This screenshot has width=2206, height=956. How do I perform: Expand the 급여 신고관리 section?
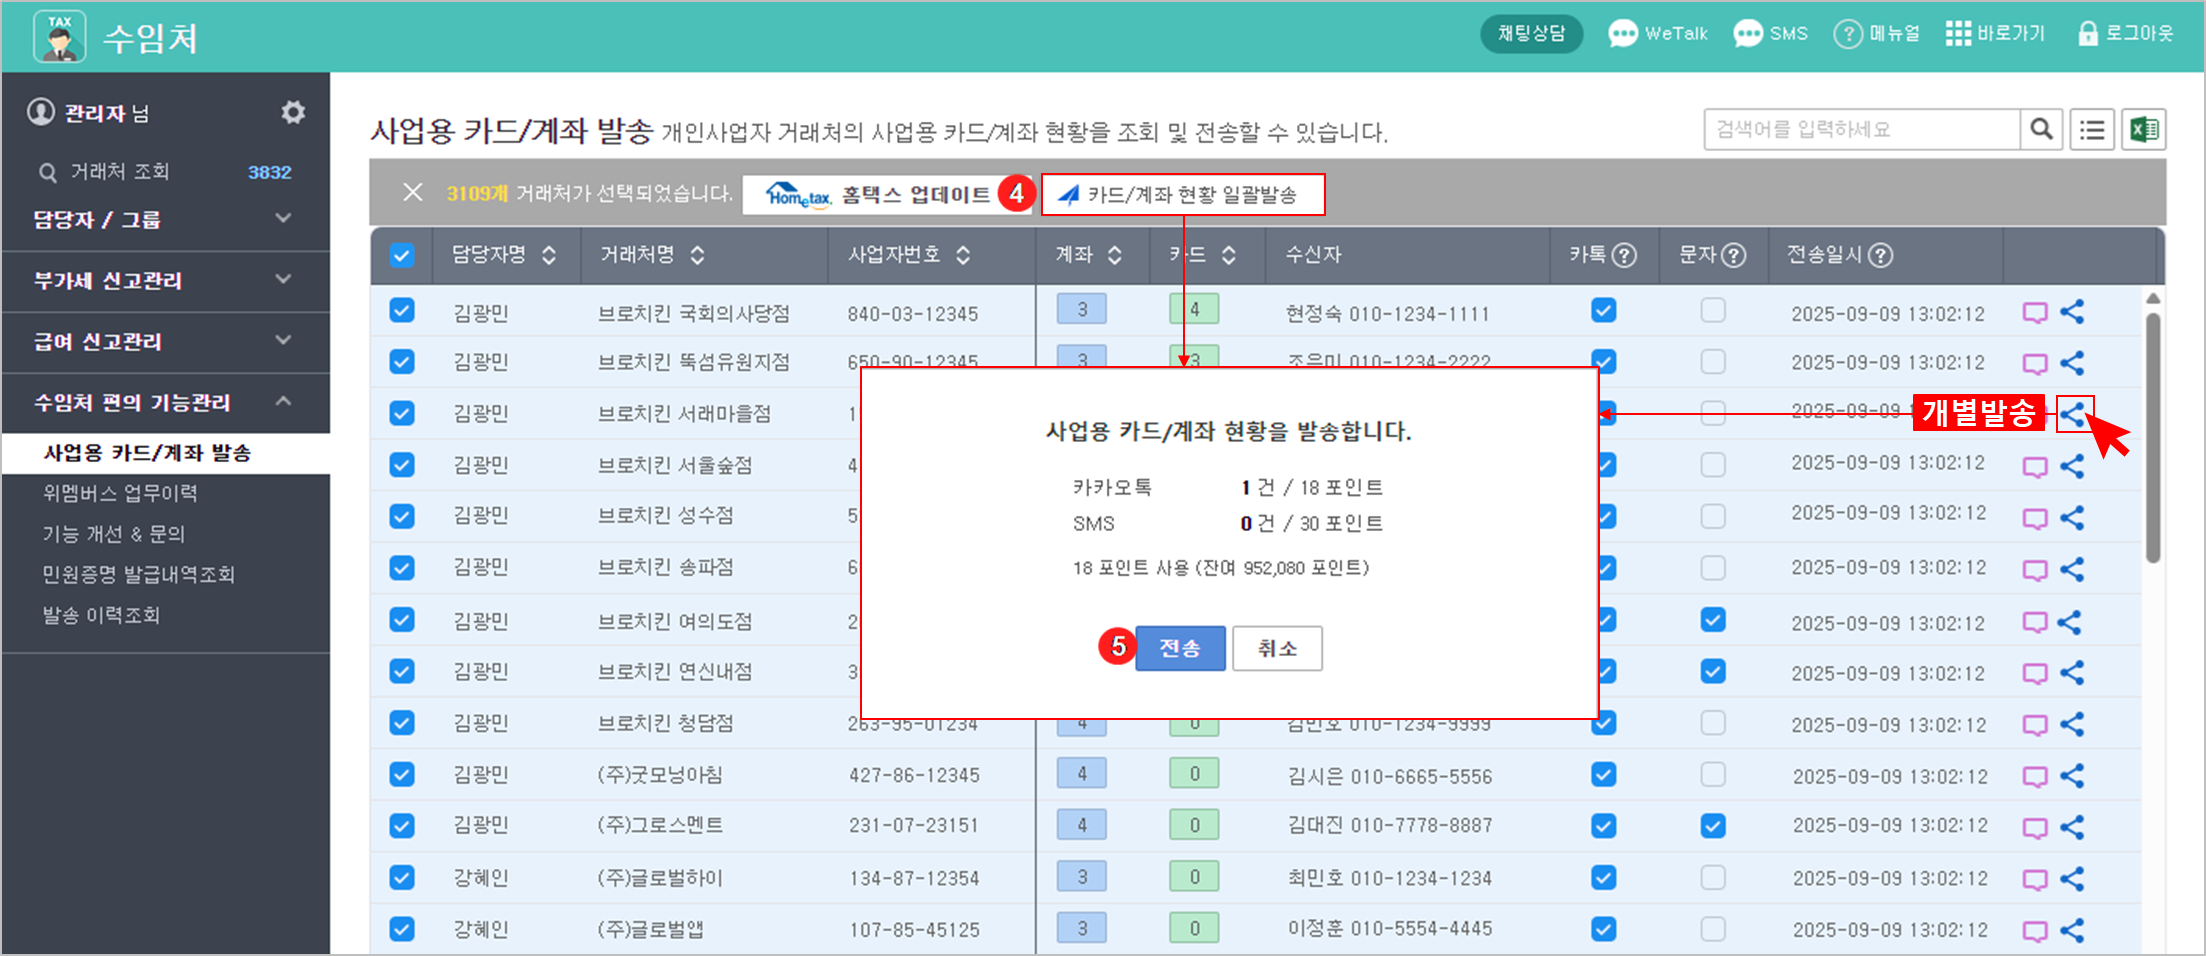(165, 342)
